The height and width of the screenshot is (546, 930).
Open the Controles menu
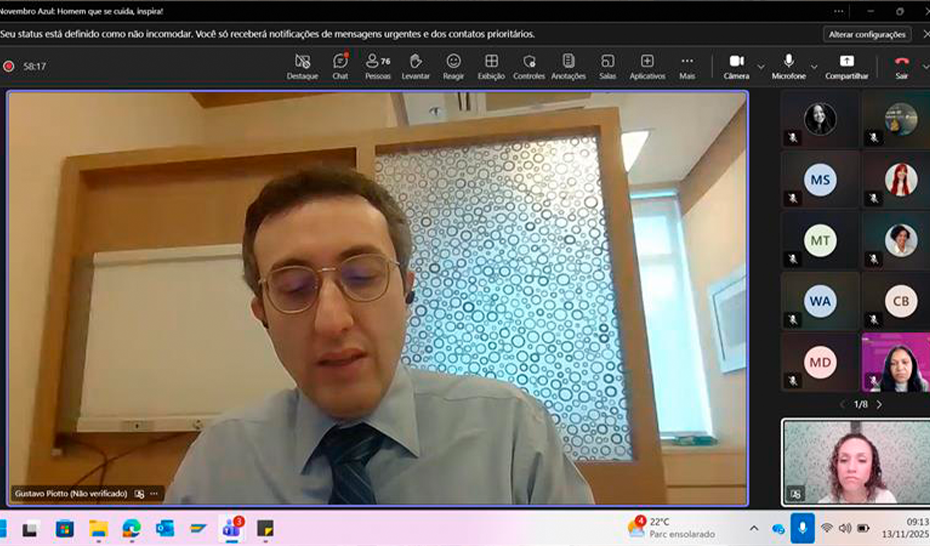click(529, 66)
